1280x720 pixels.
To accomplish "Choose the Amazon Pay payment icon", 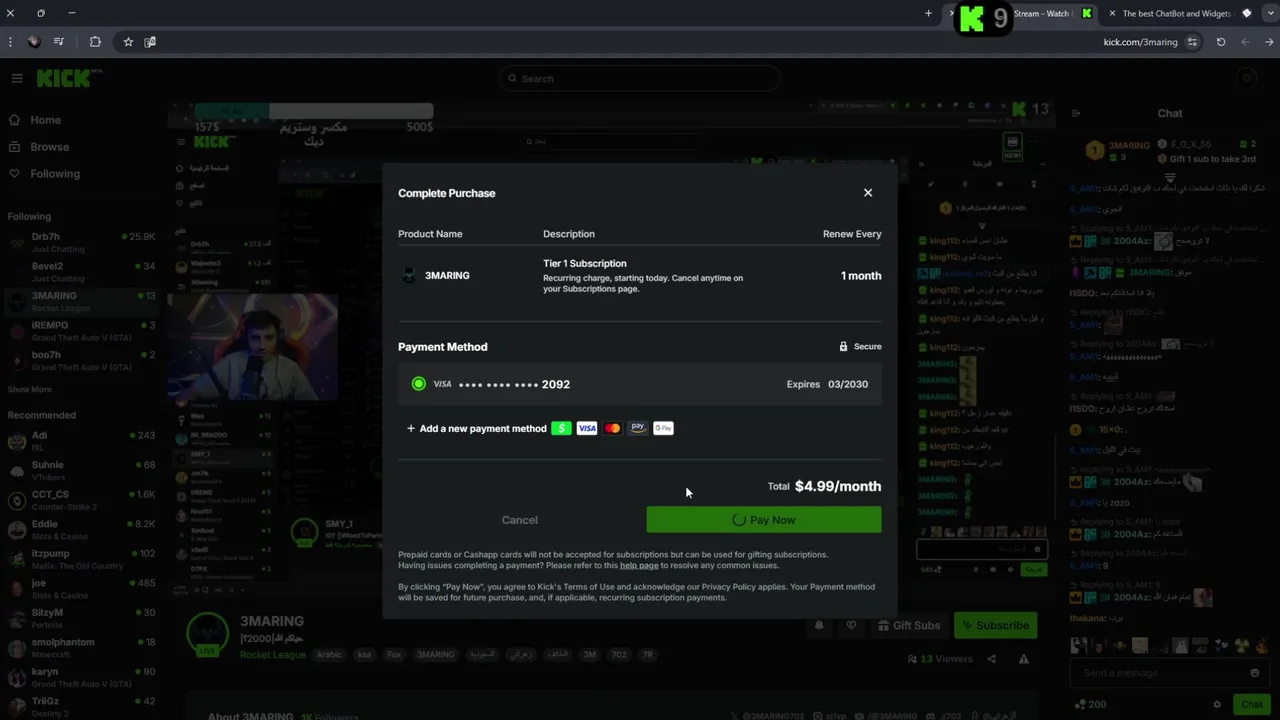I will point(638,428).
